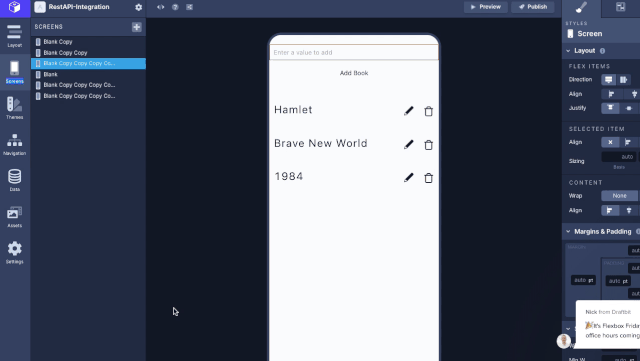Open the Themes sidebar section
Viewport: 640px width, 361px height.
[x=15, y=108]
